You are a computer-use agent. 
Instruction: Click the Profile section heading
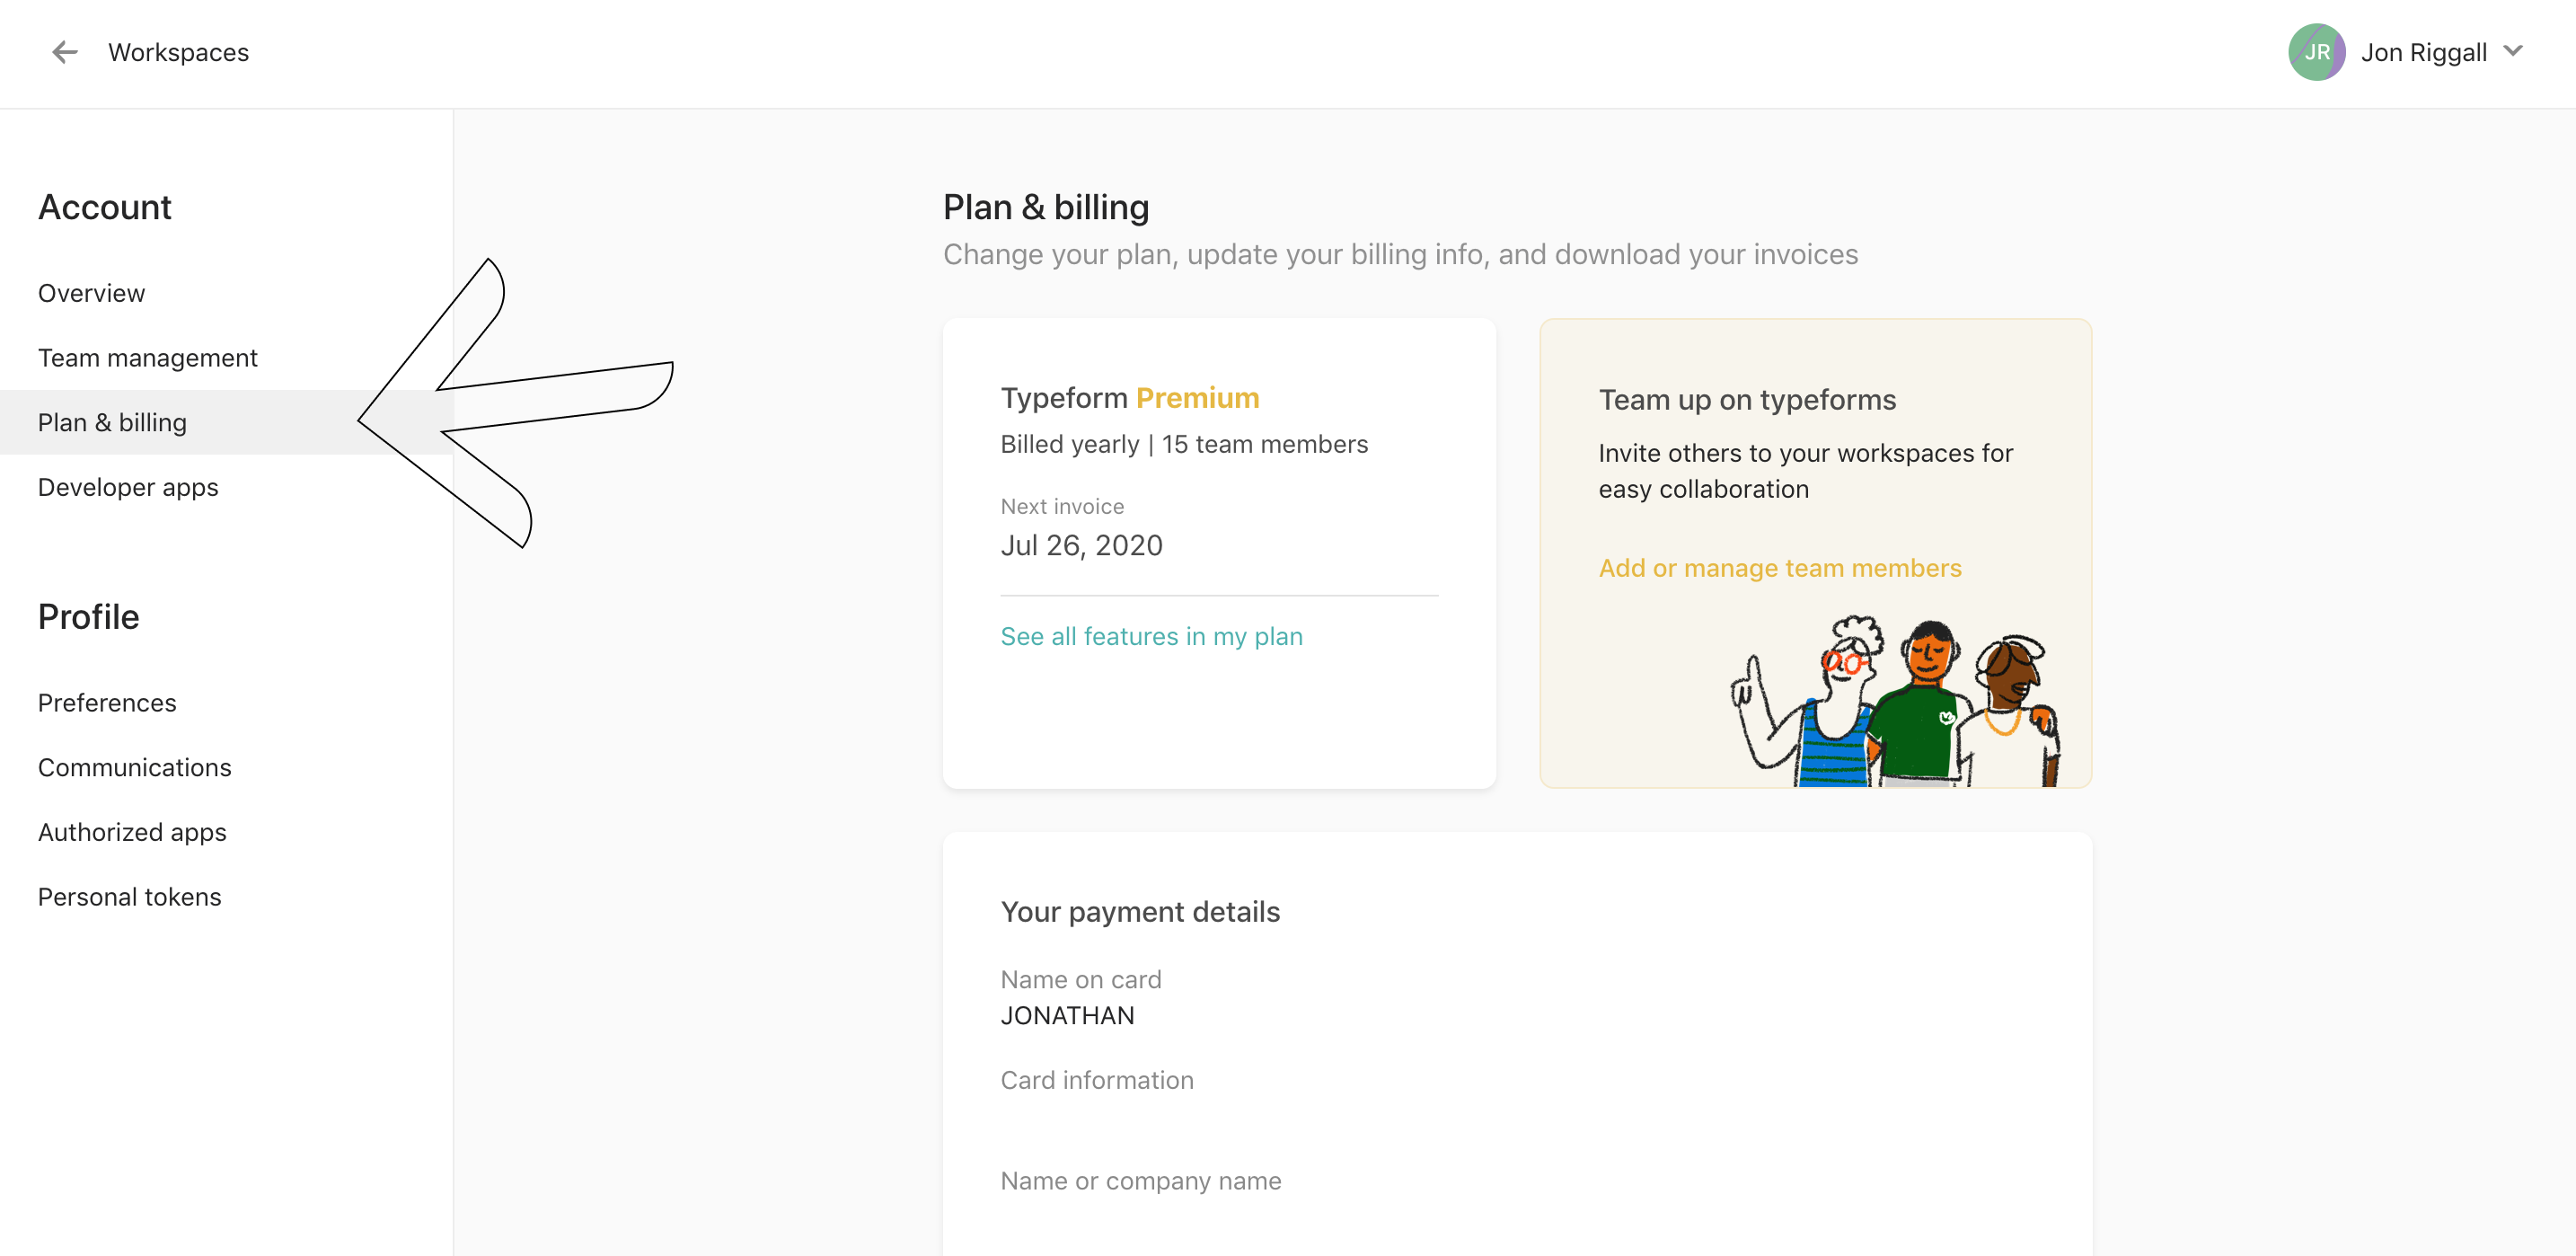89,617
